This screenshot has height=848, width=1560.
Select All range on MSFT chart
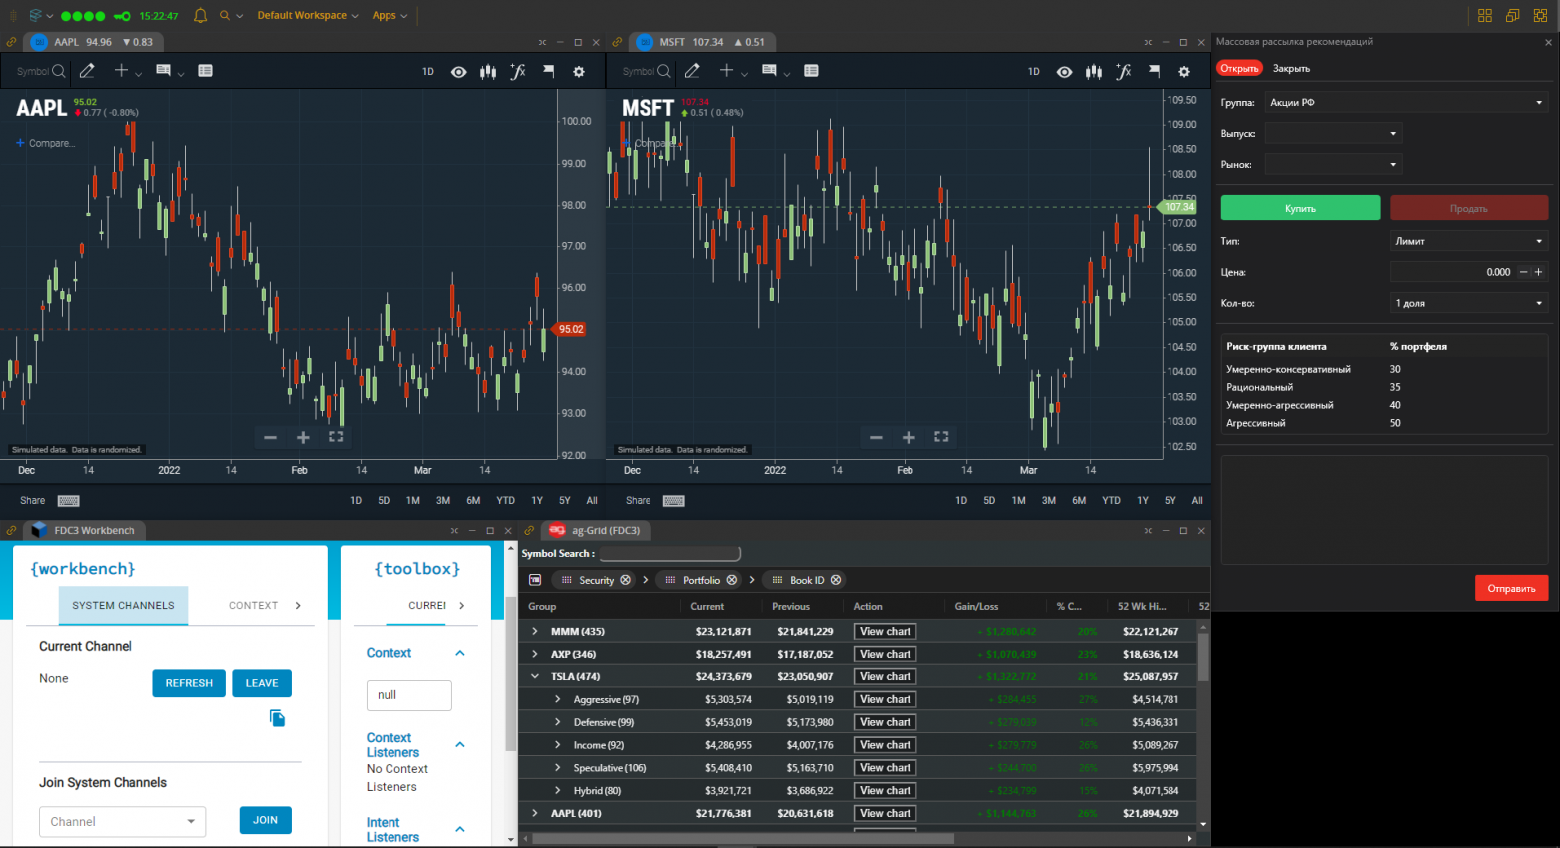pyautogui.click(x=1197, y=501)
